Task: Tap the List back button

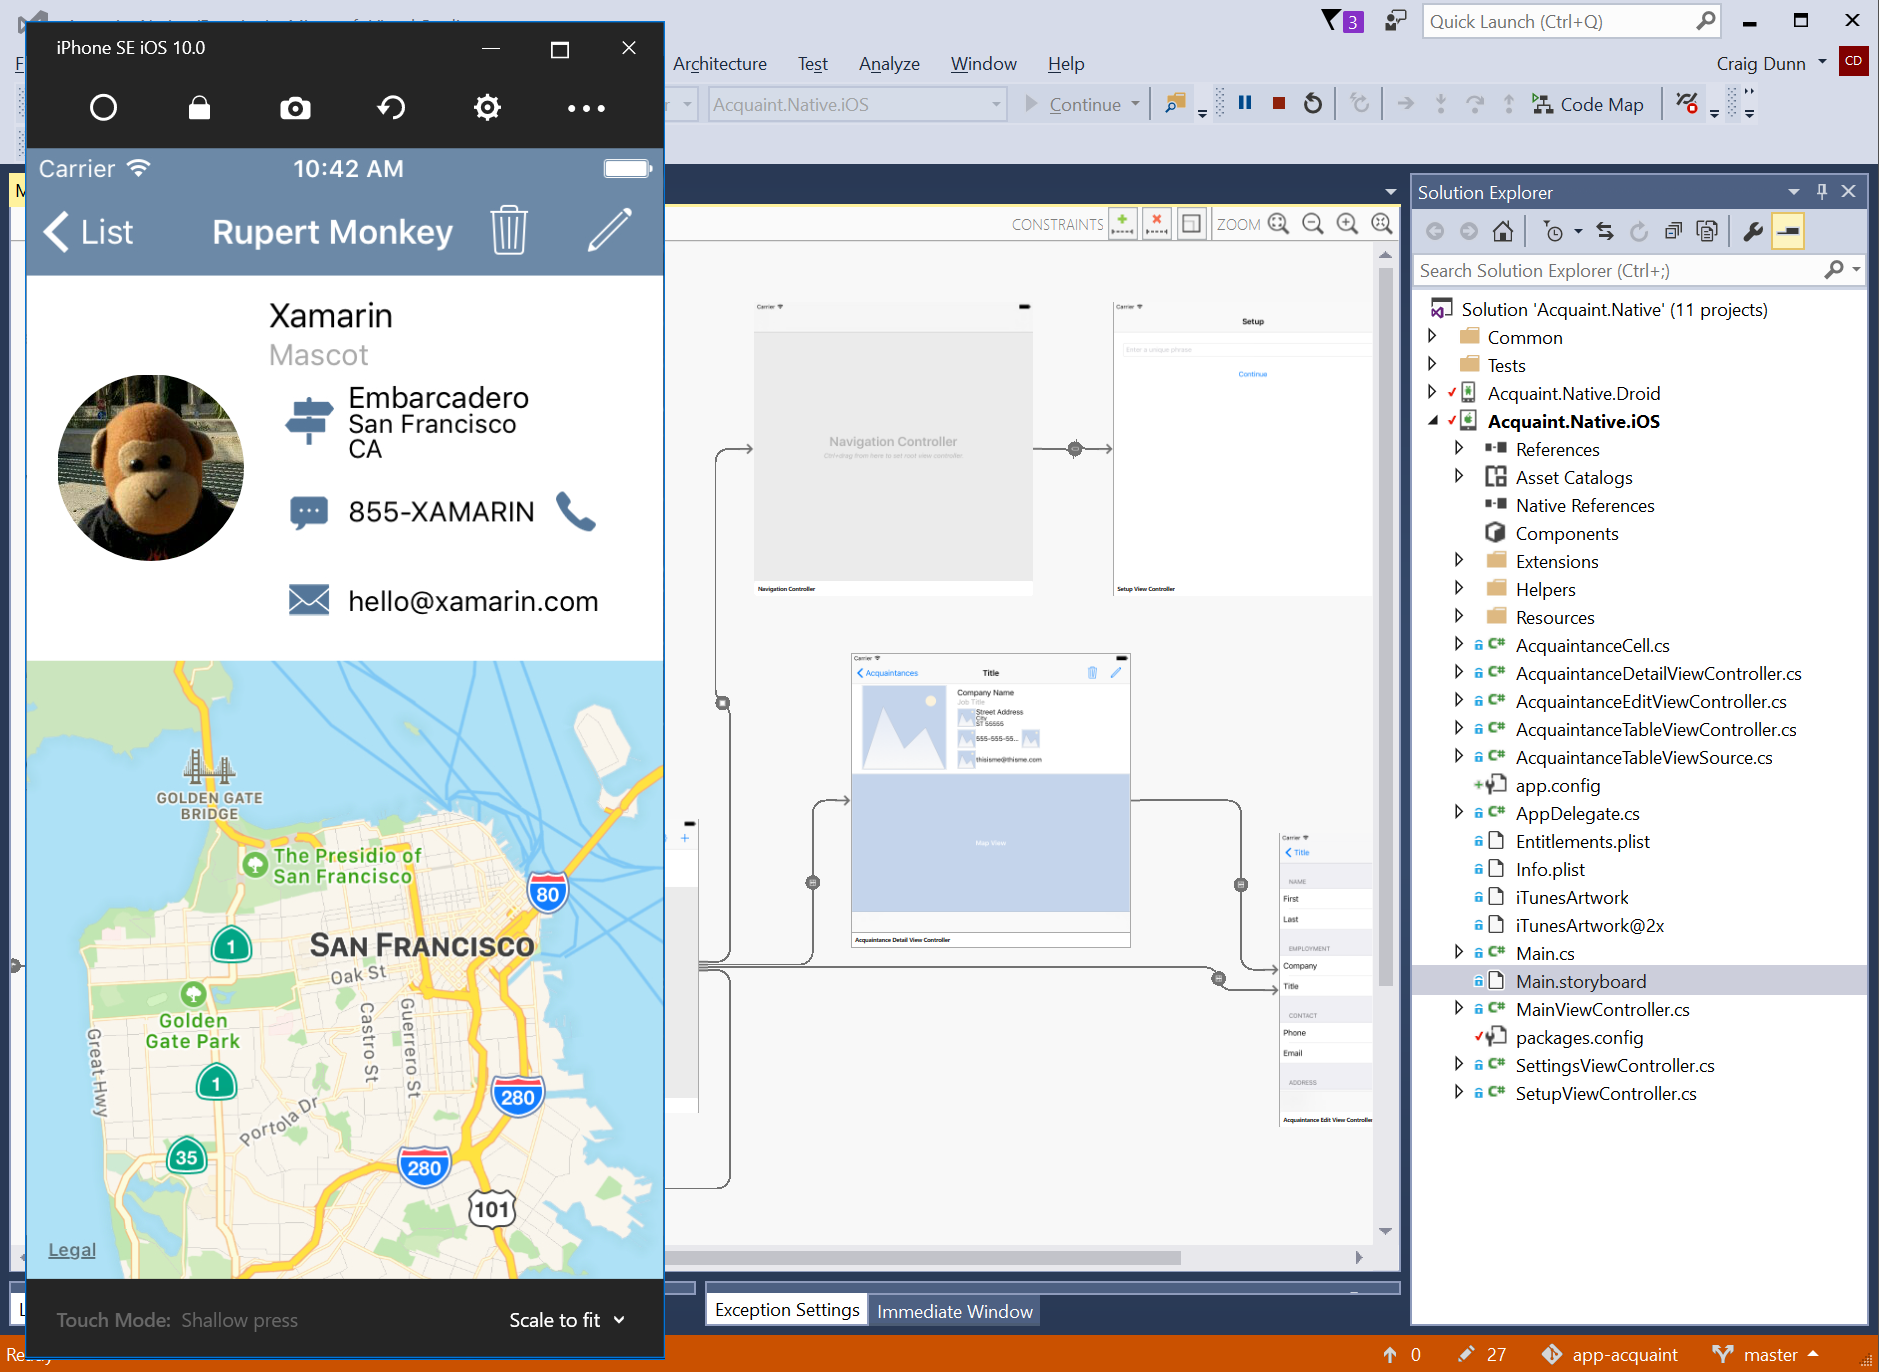Action: [x=89, y=232]
